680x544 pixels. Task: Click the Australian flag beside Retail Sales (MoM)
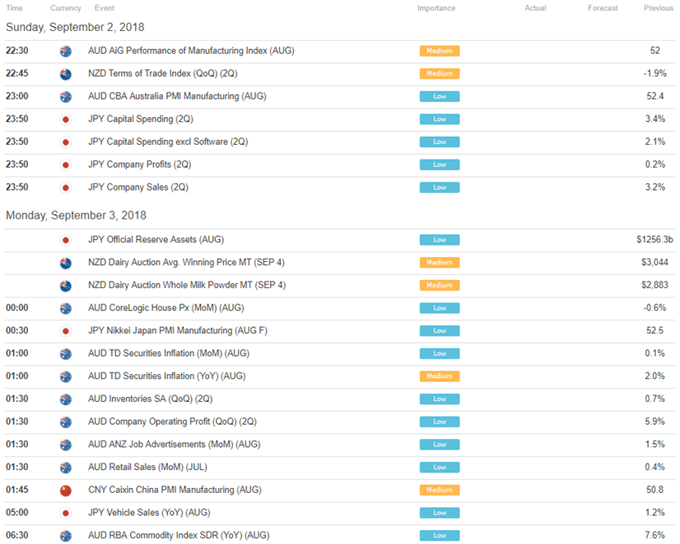pyautogui.click(x=65, y=468)
